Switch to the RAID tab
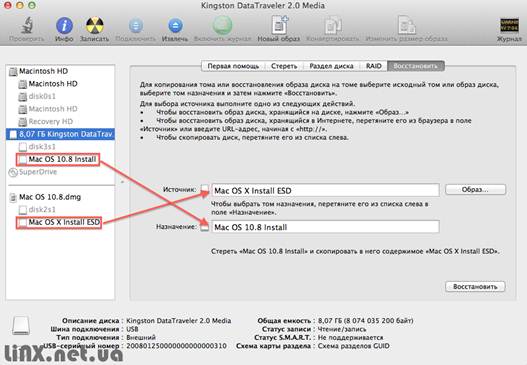 point(373,66)
